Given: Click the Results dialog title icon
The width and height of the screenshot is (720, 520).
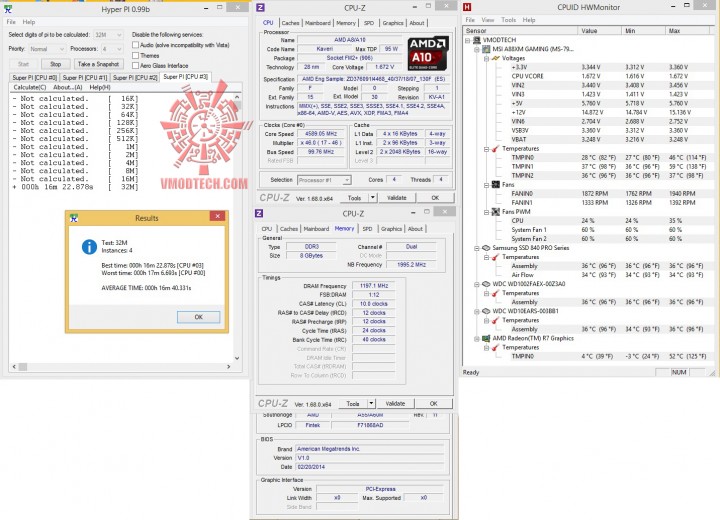Looking at the screenshot, I should pyautogui.click(x=74, y=218).
